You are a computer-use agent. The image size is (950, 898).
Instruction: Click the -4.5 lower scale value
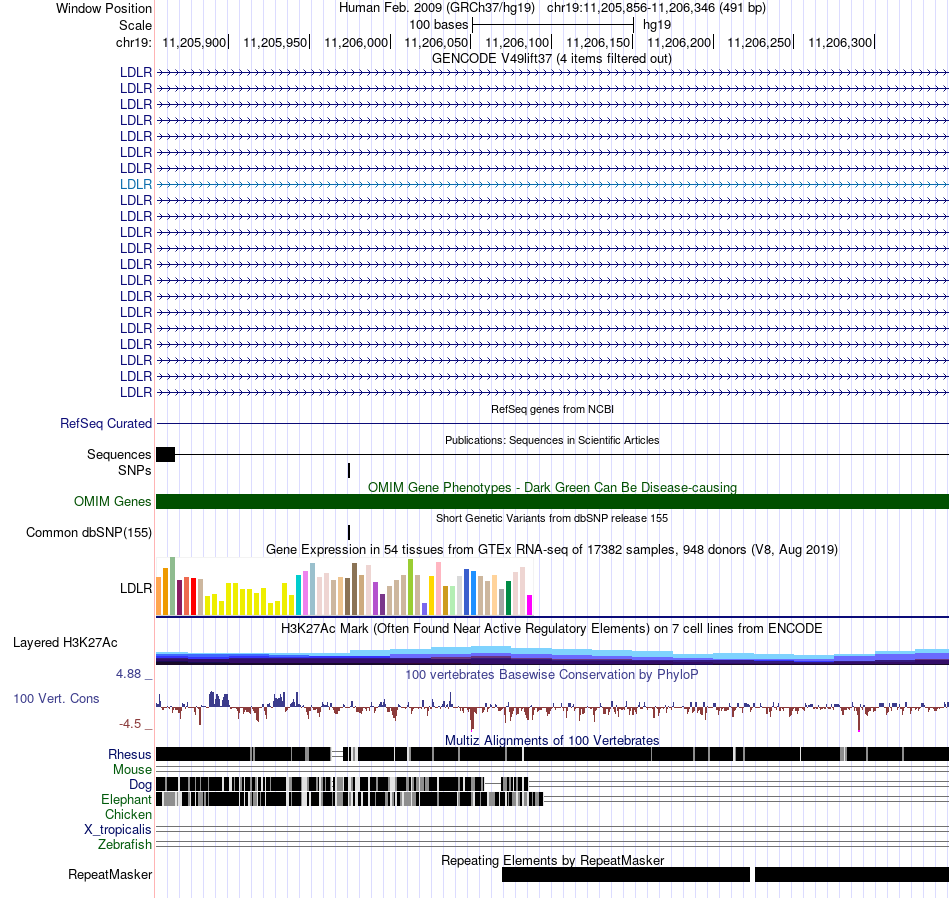point(130,723)
